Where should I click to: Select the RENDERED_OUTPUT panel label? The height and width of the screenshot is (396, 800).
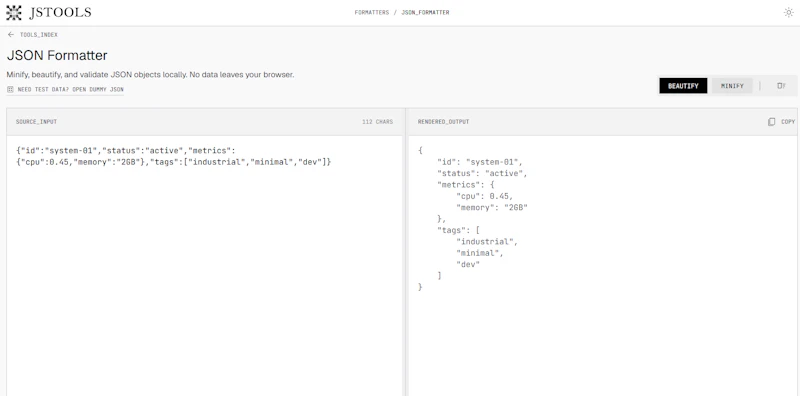point(443,122)
